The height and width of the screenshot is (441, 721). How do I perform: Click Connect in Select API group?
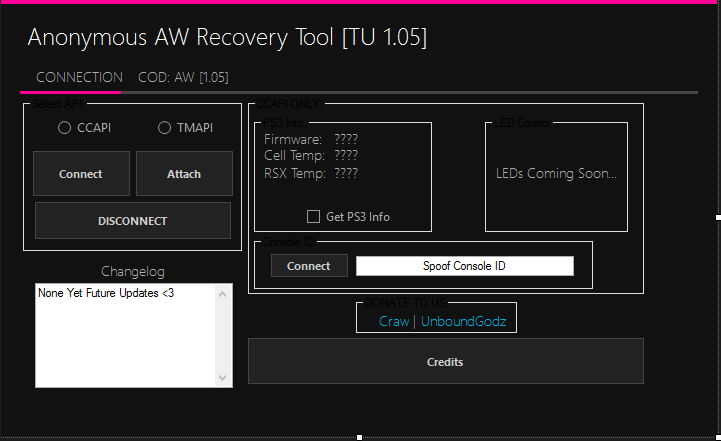click(81, 174)
